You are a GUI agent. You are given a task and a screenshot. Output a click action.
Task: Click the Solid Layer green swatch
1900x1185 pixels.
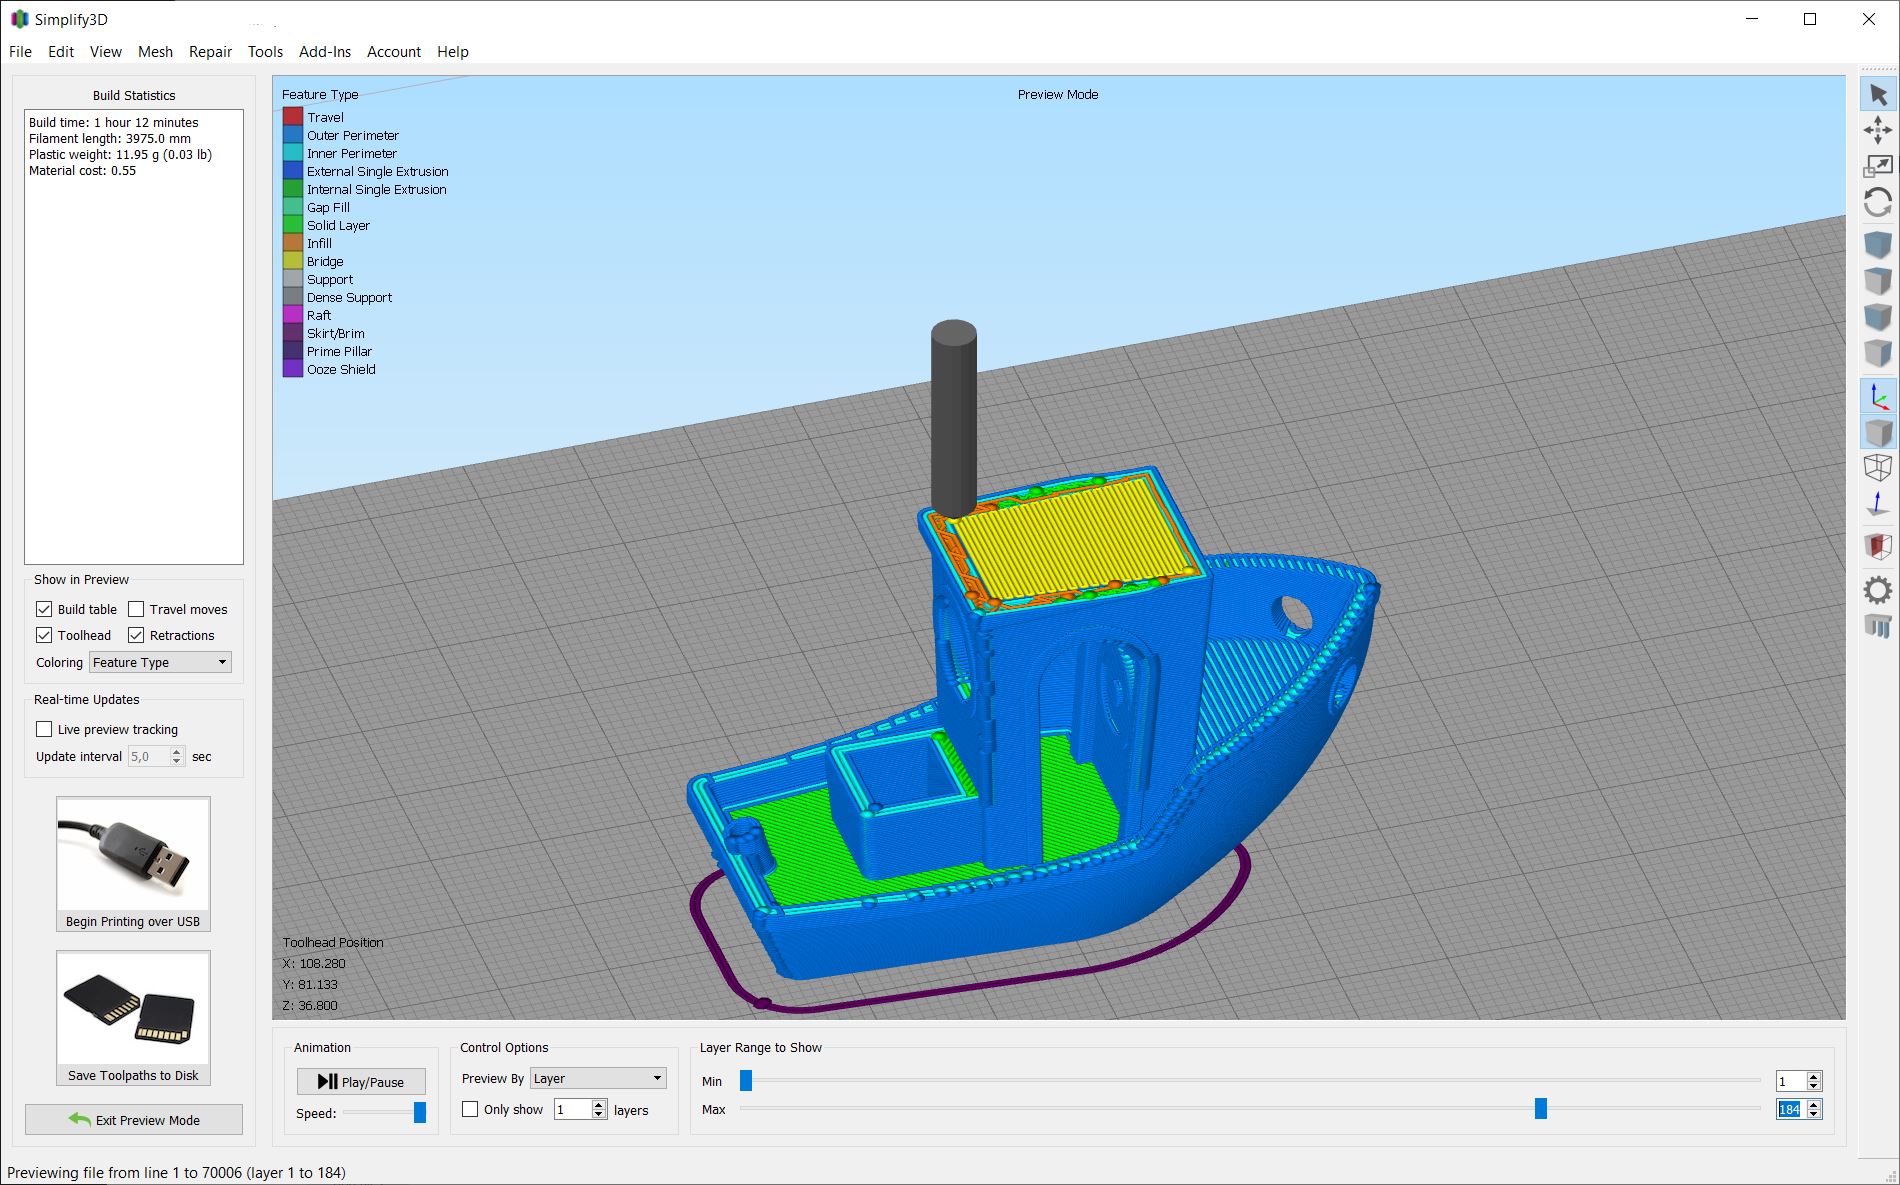click(x=292, y=225)
